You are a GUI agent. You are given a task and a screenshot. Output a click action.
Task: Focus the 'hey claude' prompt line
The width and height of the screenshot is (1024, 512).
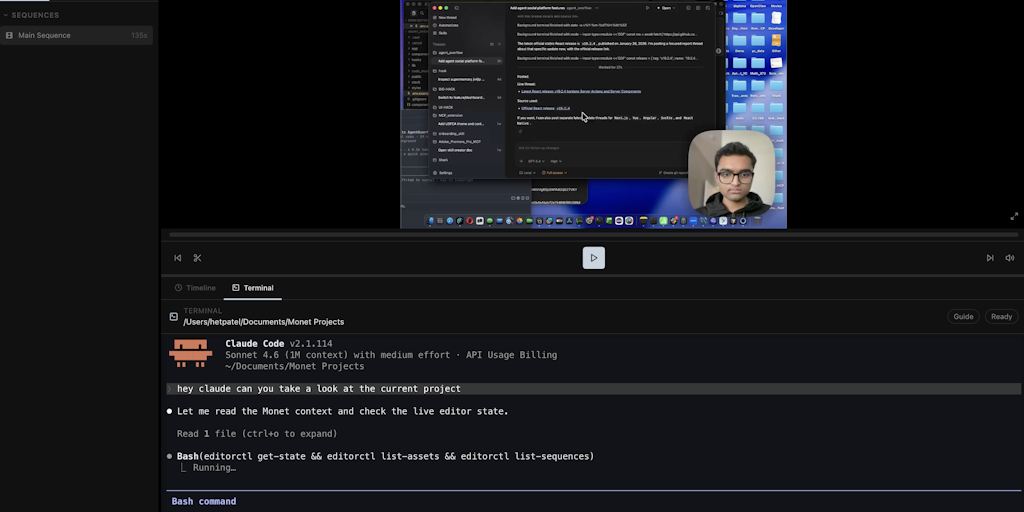click(x=594, y=389)
